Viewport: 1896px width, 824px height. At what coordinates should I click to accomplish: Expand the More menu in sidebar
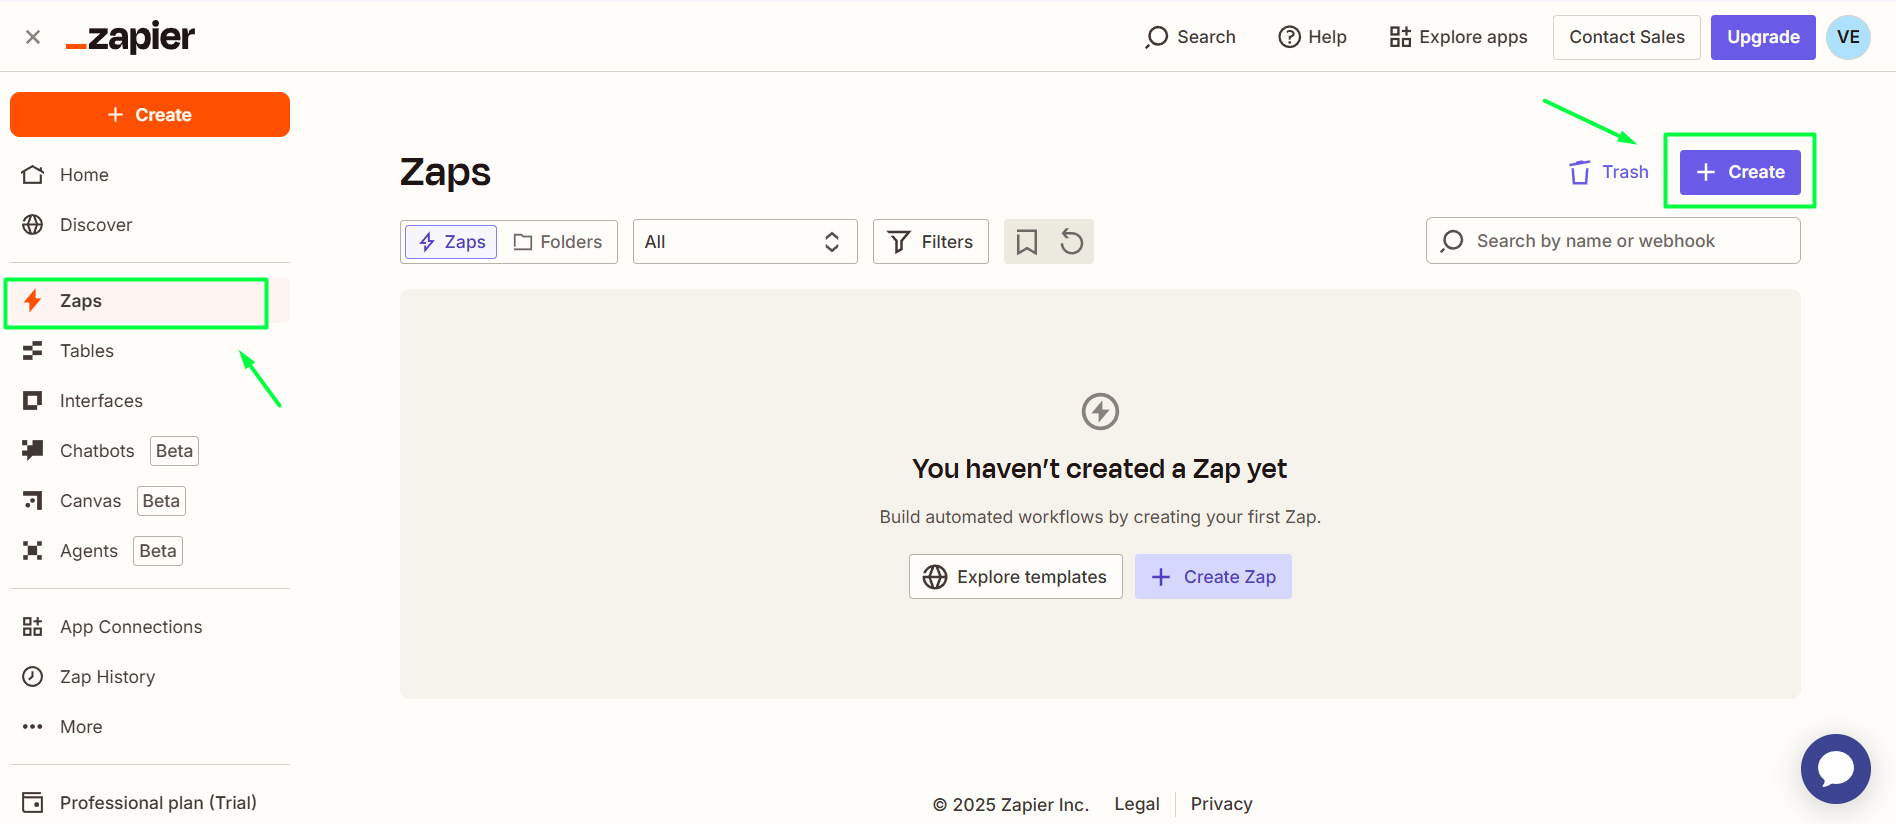coord(150,727)
